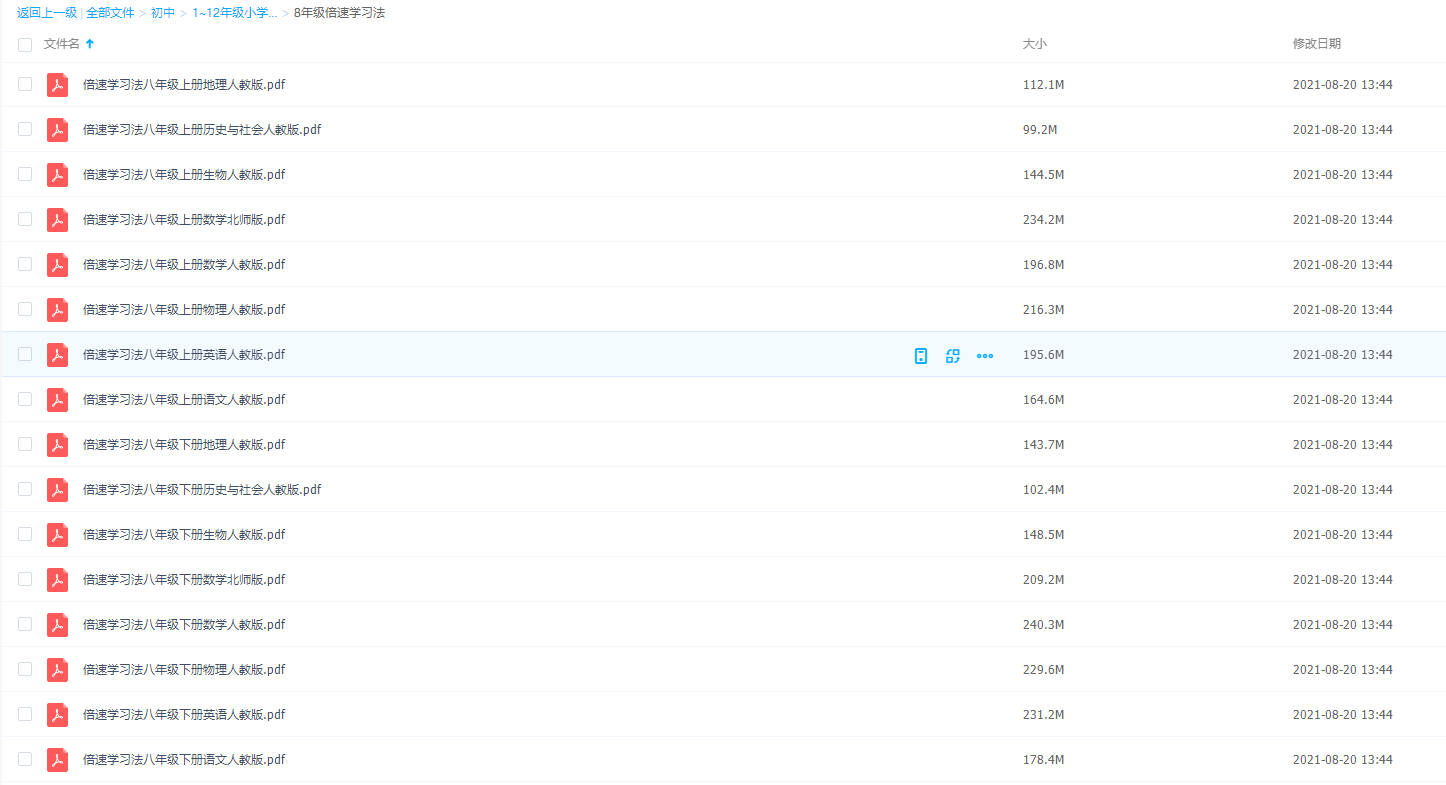The image size is (1446, 785).
Task: Sort files by the 大小 column header
Action: 1034,44
